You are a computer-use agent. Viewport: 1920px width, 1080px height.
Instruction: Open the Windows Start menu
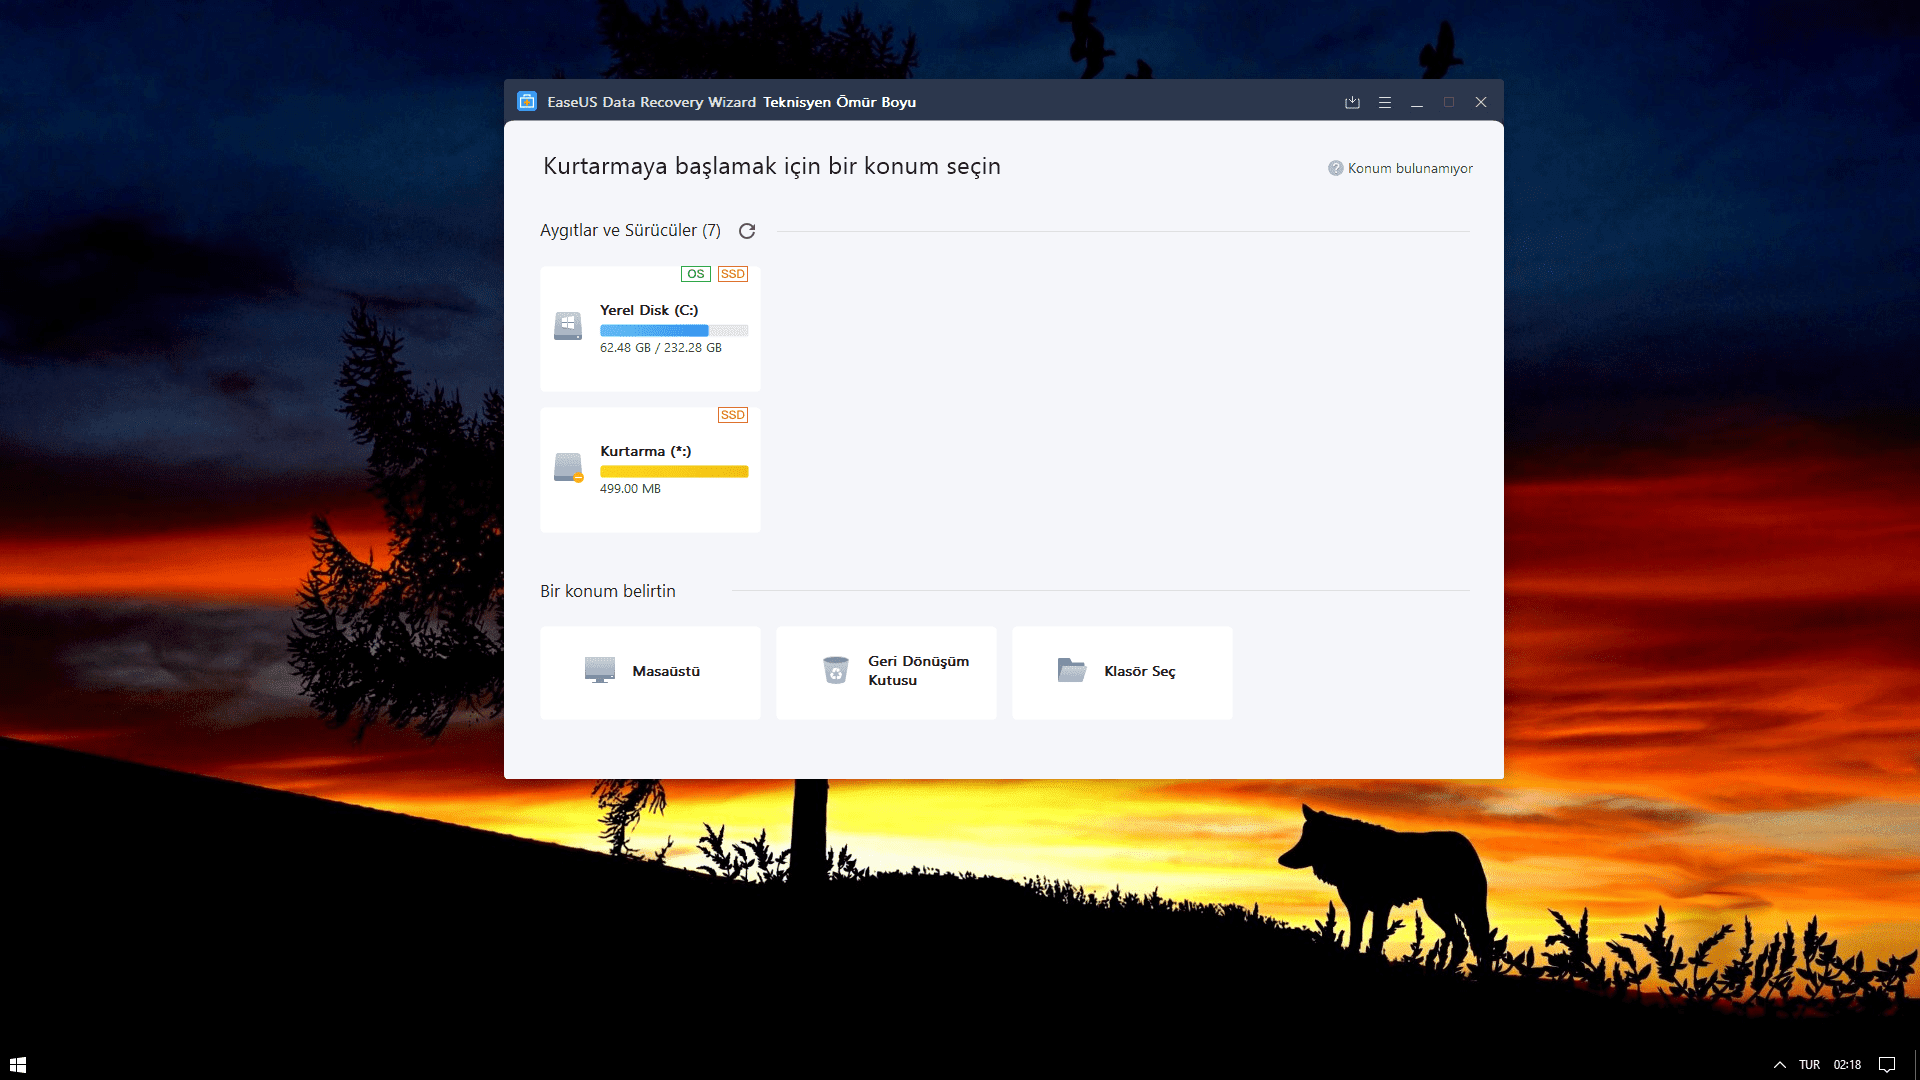(18, 1064)
